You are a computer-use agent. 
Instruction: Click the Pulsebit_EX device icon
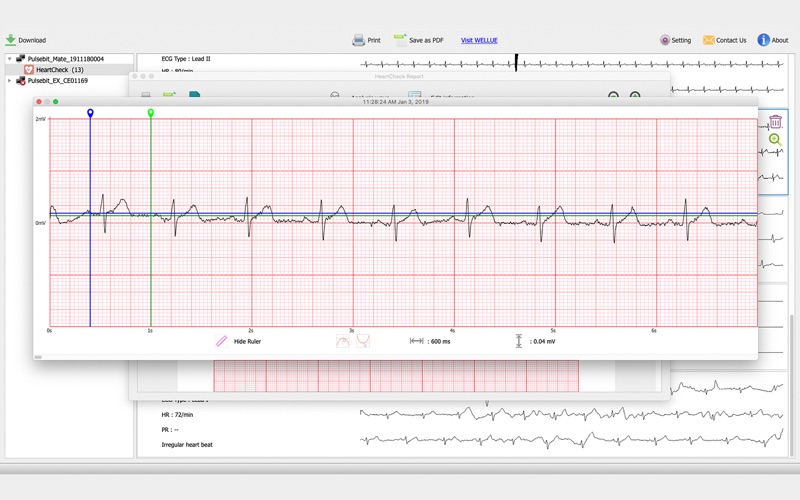(x=21, y=81)
